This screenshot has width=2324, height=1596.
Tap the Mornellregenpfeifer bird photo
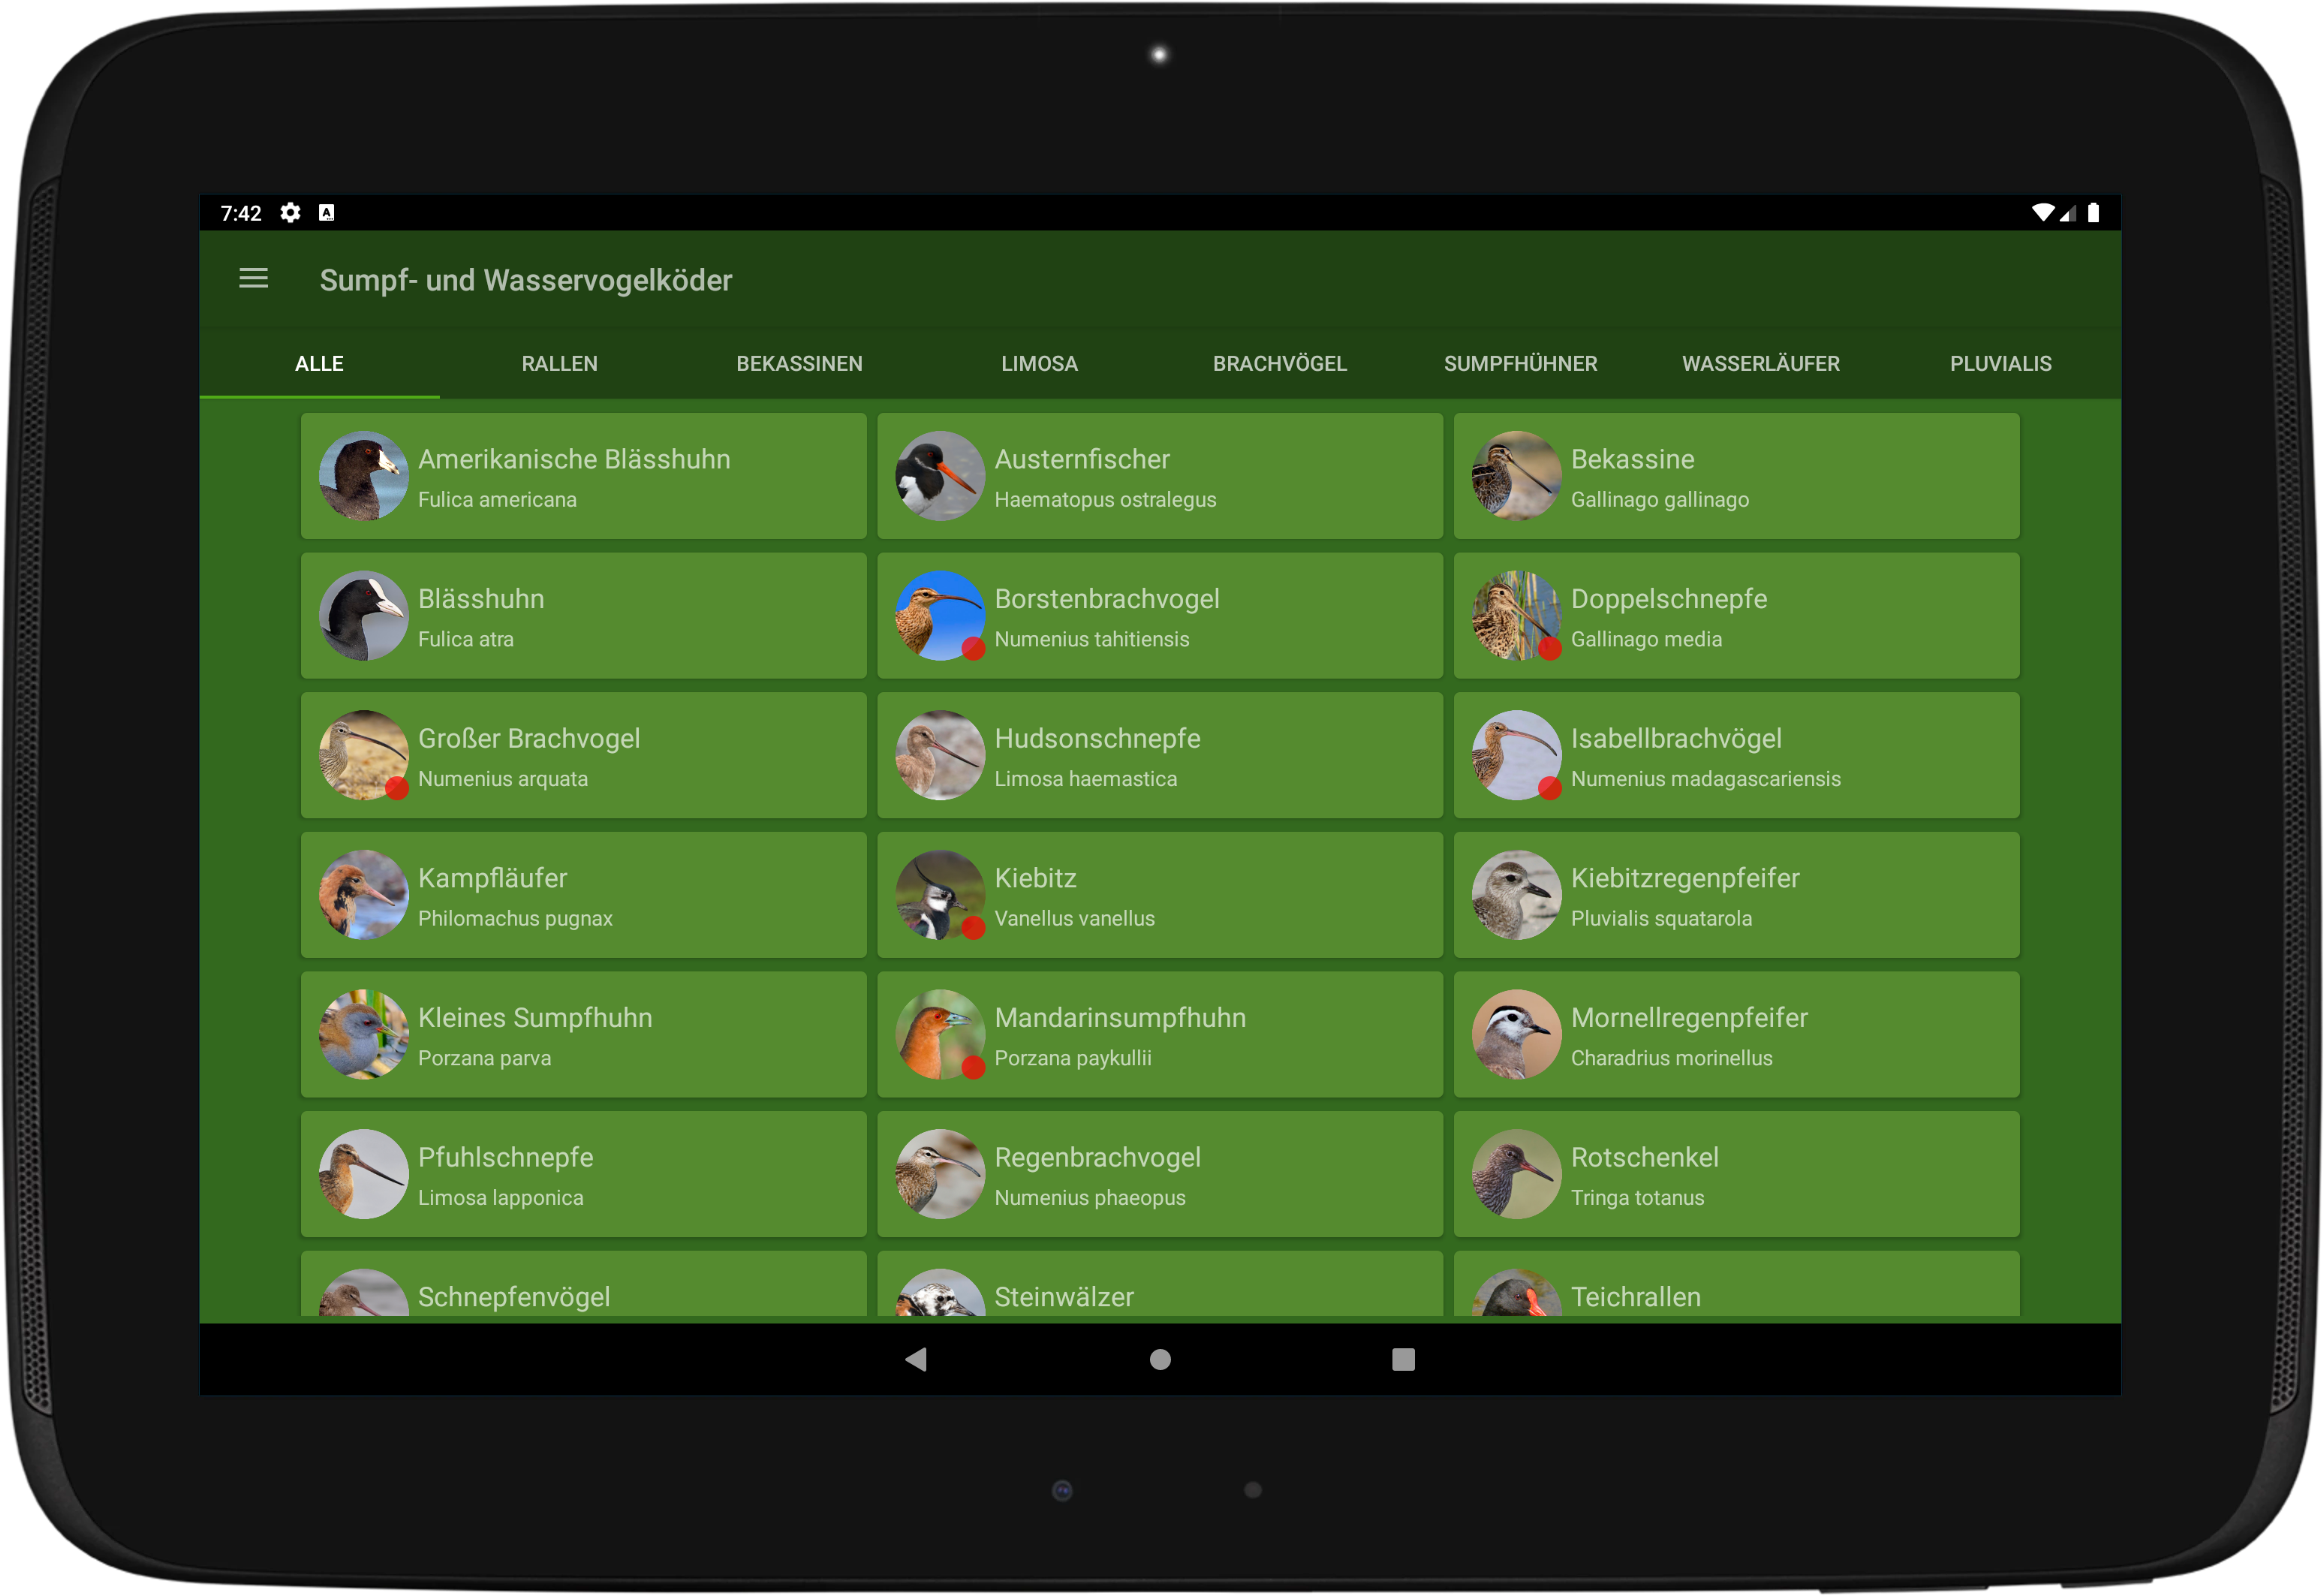tap(1516, 1035)
